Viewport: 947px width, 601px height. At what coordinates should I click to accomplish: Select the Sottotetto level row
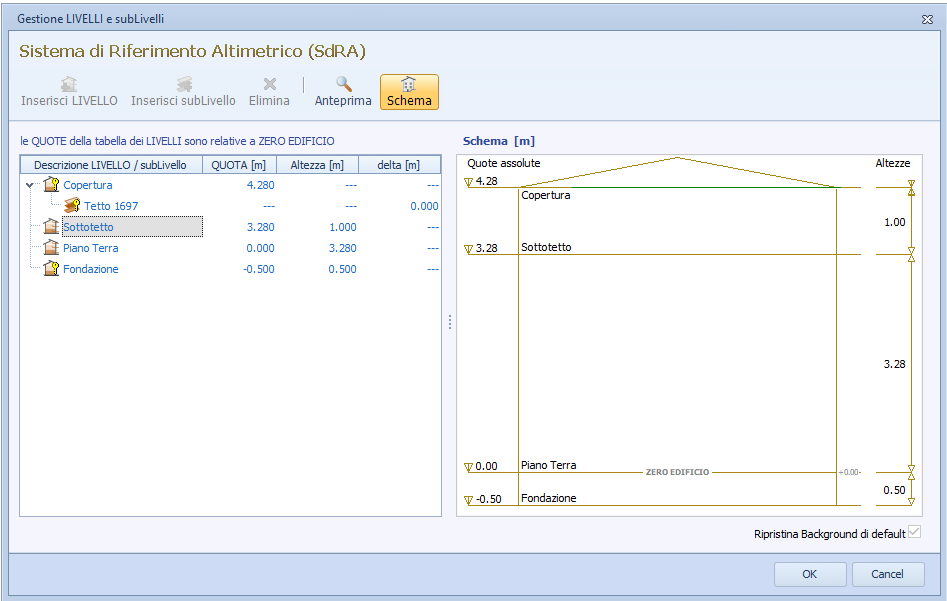[x=88, y=227]
